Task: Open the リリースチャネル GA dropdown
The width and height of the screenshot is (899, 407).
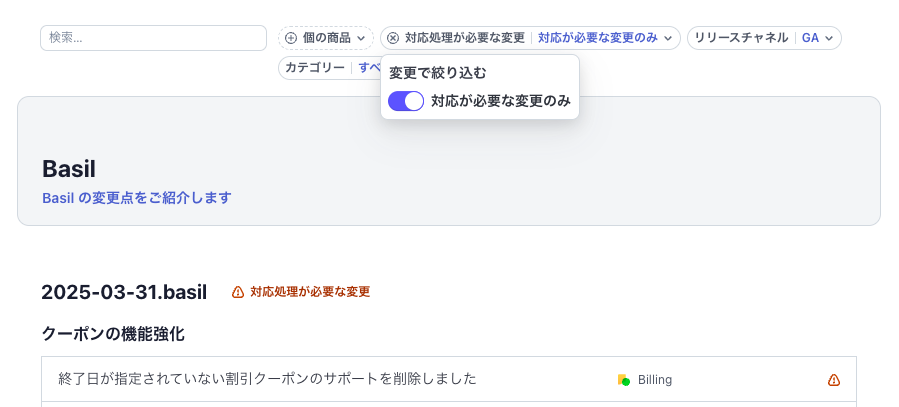Action: 764,38
